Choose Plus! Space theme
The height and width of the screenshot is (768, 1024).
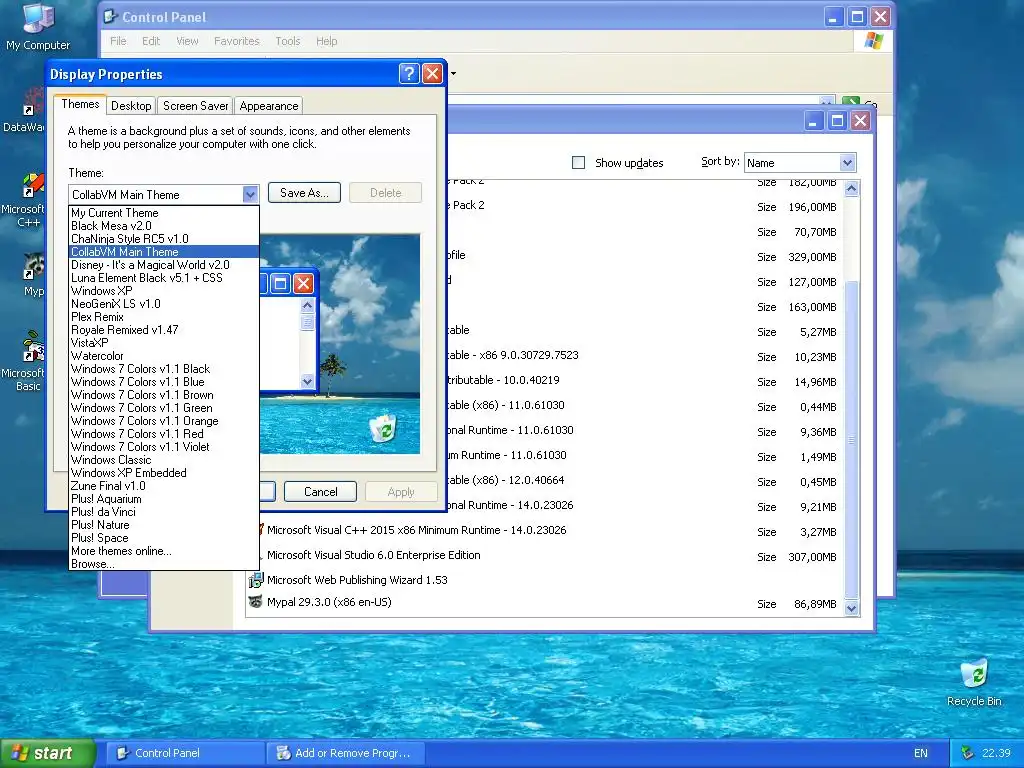point(164,538)
